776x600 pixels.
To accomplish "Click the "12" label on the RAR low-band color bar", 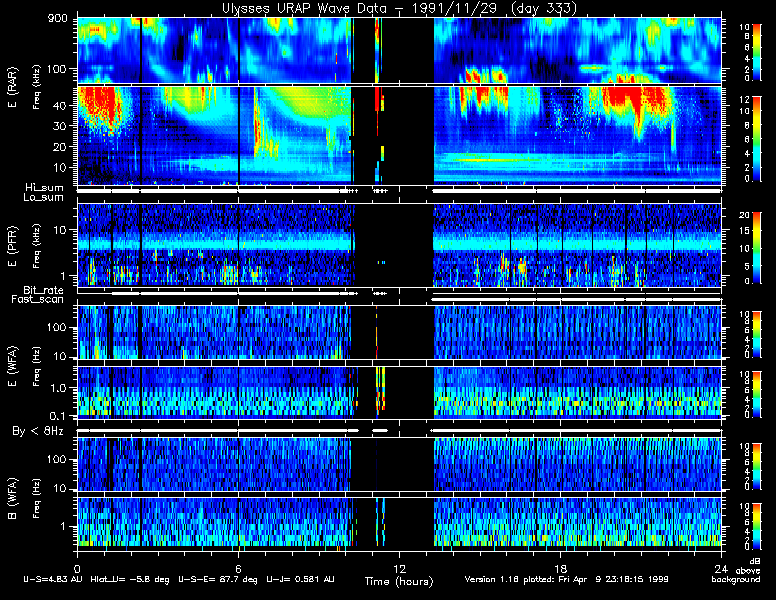I will 744,100.
